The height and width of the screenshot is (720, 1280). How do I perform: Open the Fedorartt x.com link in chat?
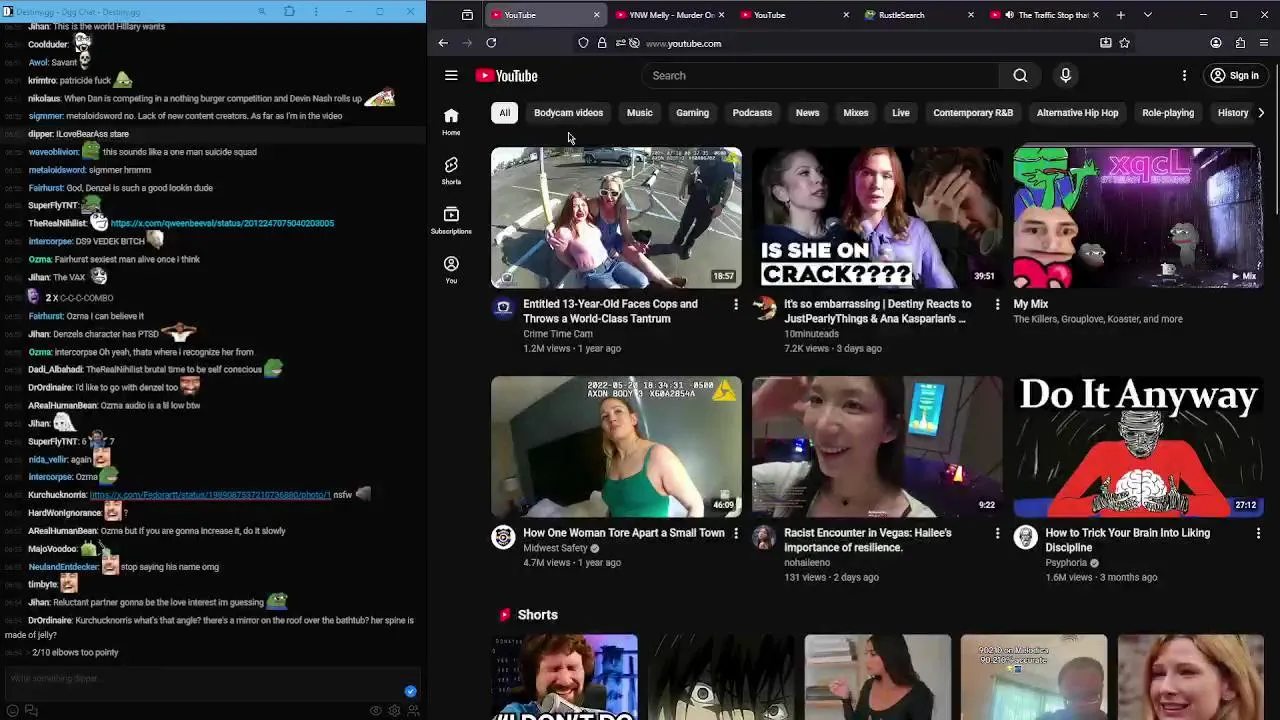210,495
